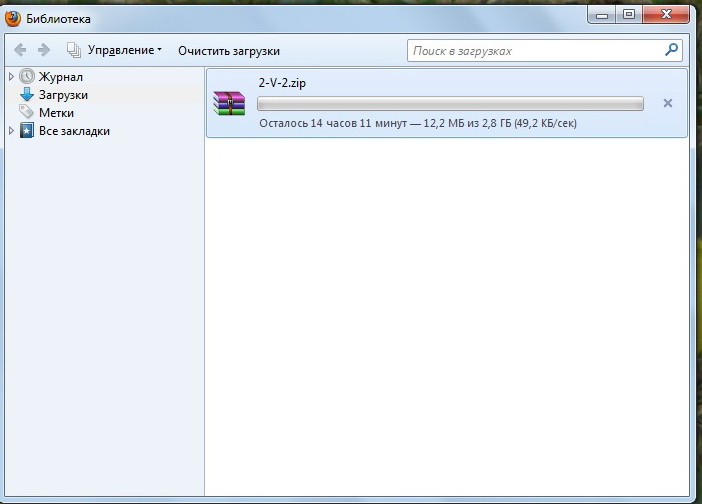Image resolution: width=702 pixels, height=504 pixels.
Task: Click the download status text Осталось 14 часов
Action: click(x=418, y=123)
